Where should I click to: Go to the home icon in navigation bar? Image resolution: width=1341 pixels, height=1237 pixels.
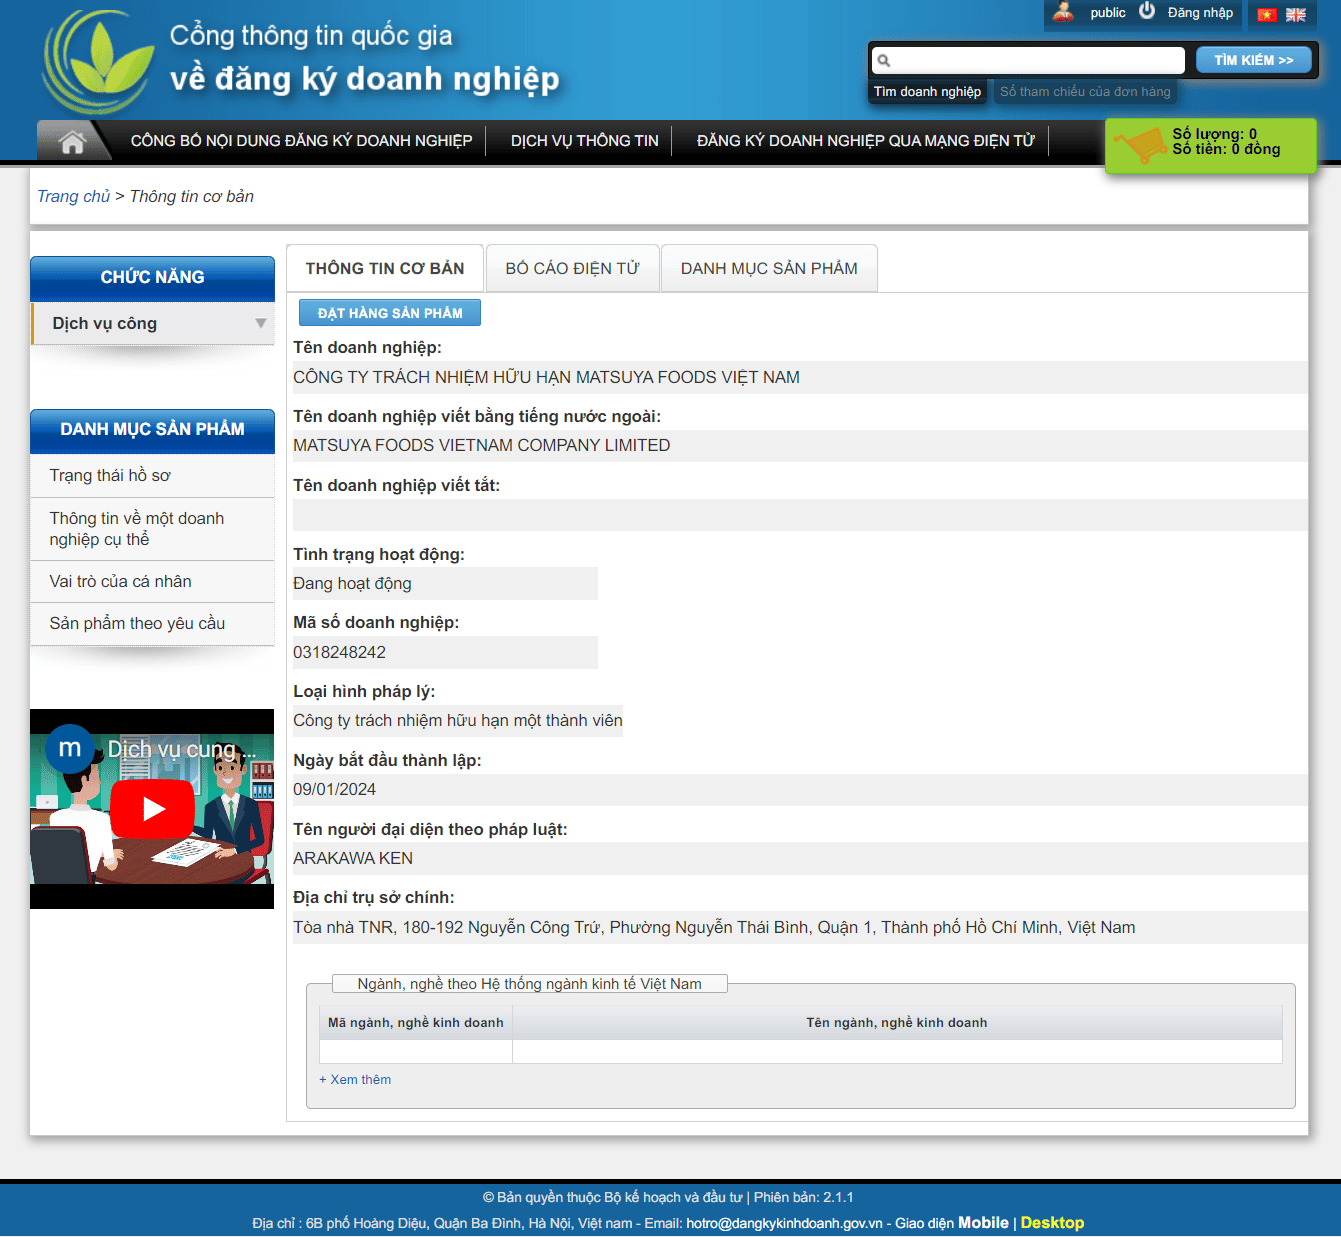click(72, 142)
